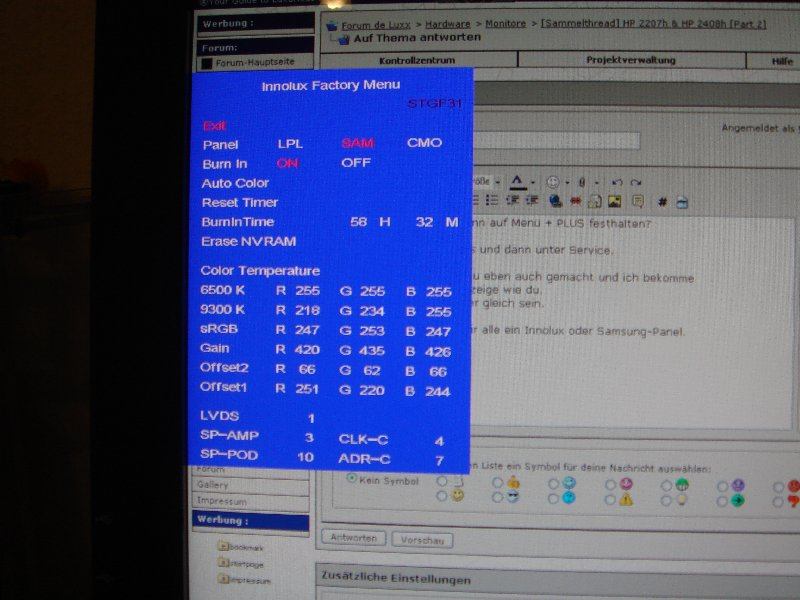Viewport: 800px width, 600px height.
Task: Click the bulleted list icon
Action: tap(492, 201)
